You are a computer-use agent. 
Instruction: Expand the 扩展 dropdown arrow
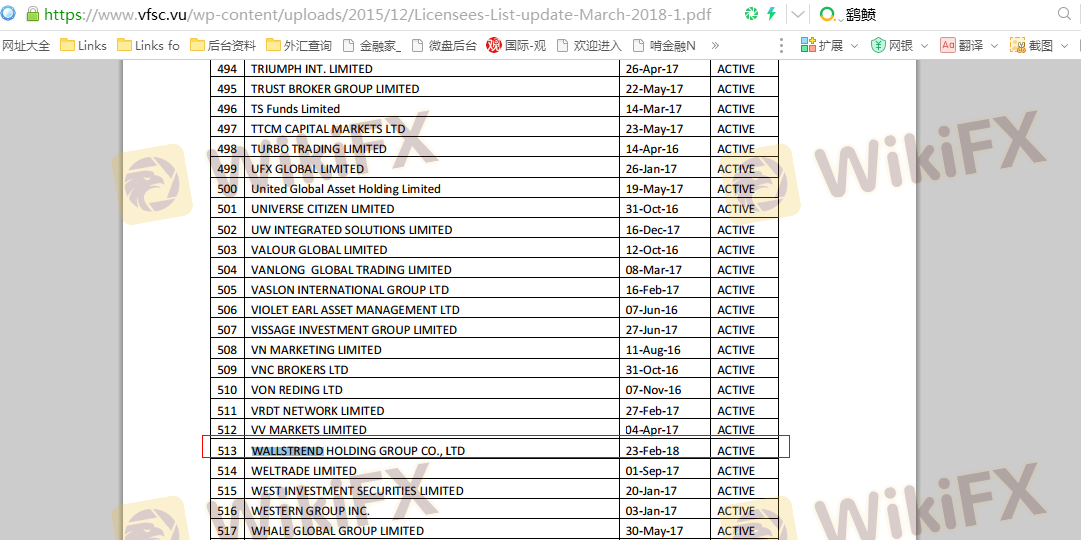854,46
